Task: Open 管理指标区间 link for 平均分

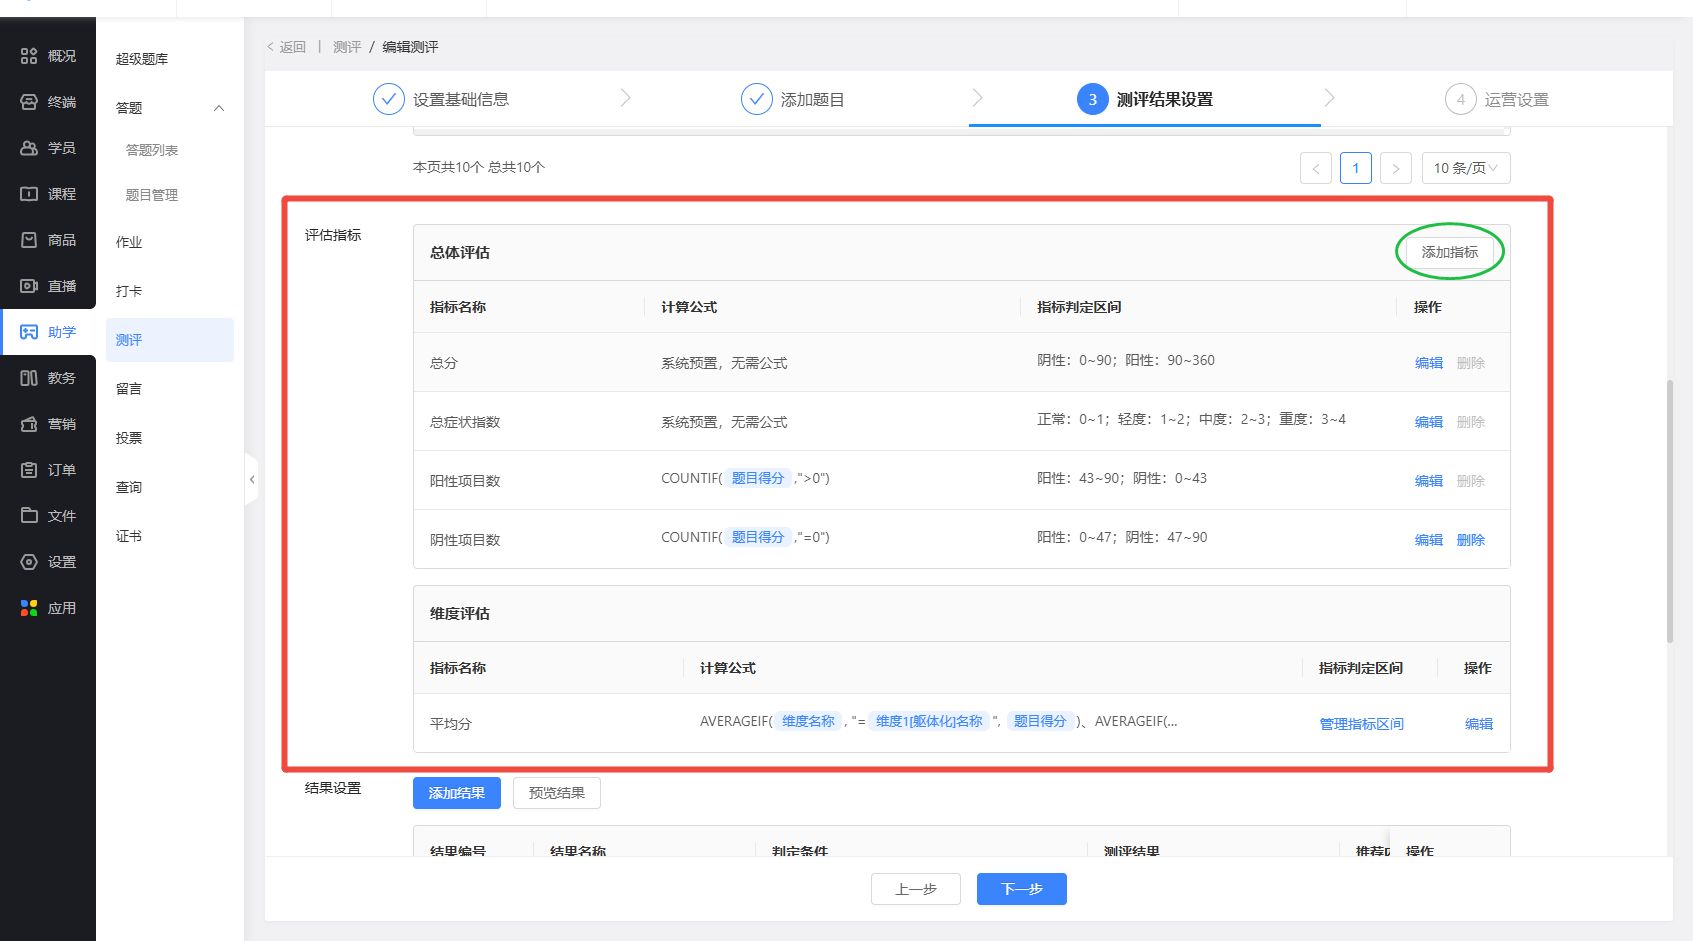Action: click(1361, 724)
